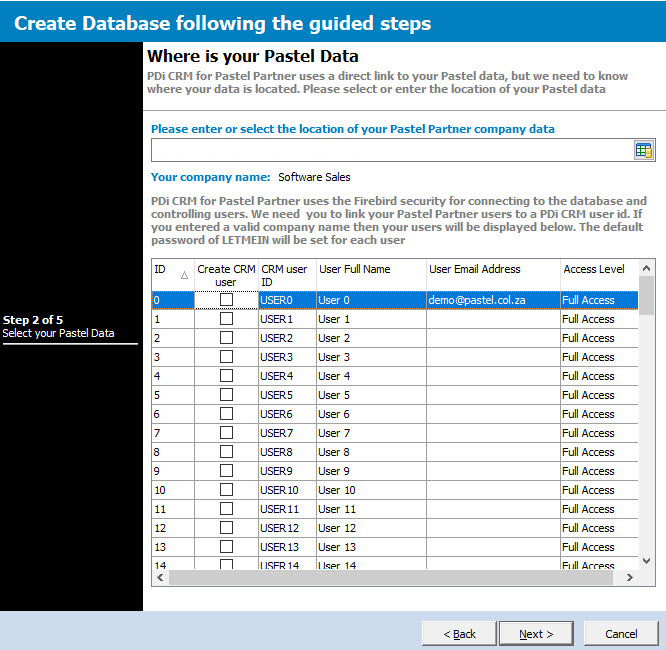Screen dimensions: 666x650
Task: Check the Create CRM user box for USER3
Action: tap(226, 356)
